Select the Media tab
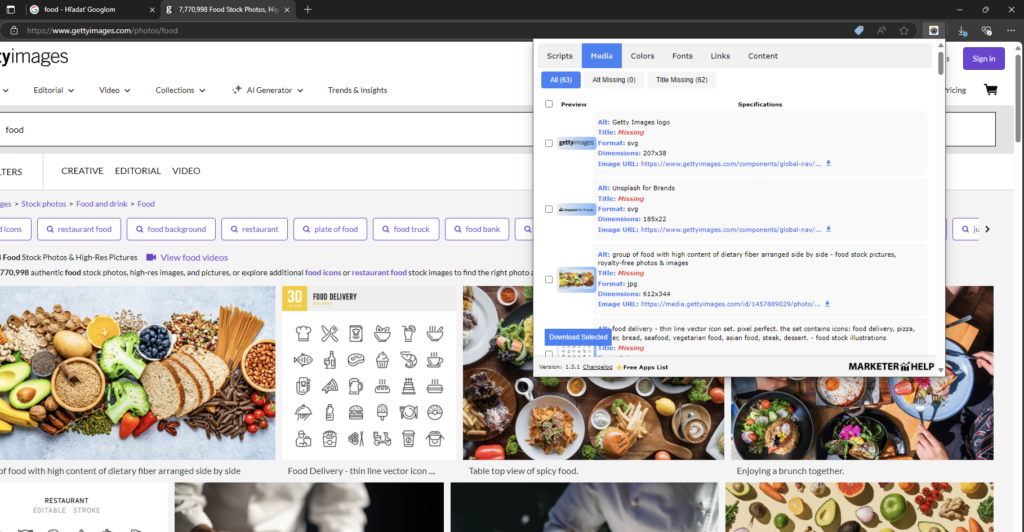Viewport: 1024px width, 532px height. [x=601, y=56]
